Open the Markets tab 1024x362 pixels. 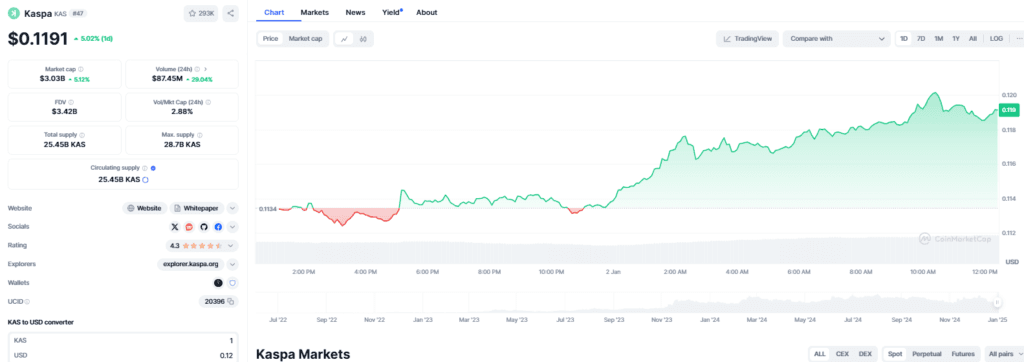[x=315, y=12]
